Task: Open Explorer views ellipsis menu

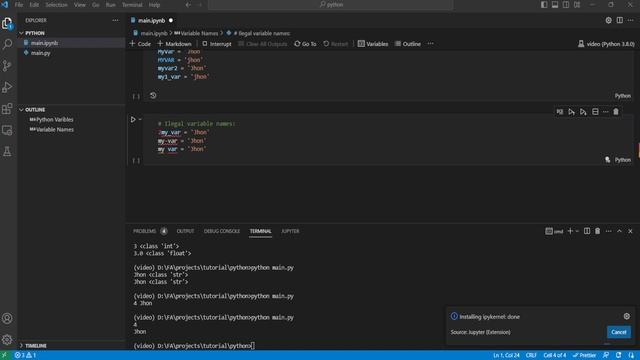Action: (x=116, y=20)
